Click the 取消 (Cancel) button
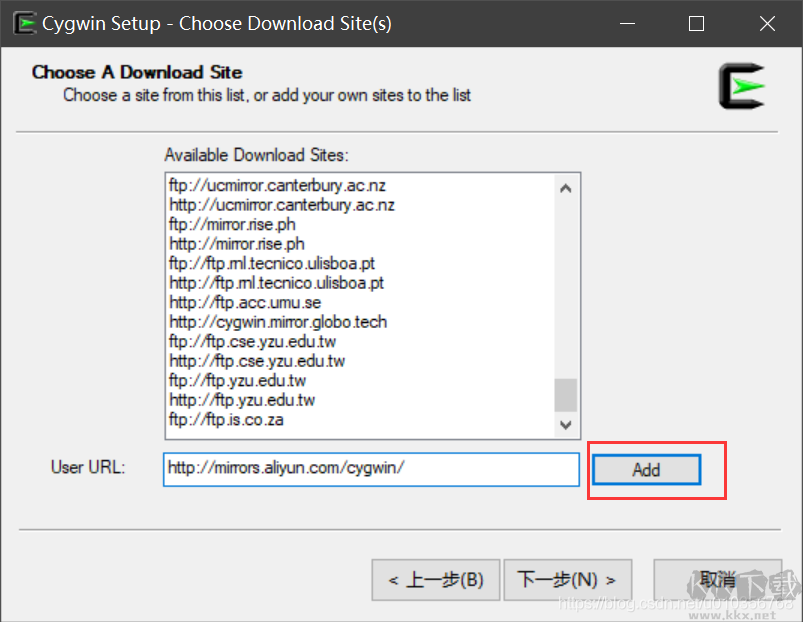Screen dimensions: 803x622 (x=720, y=580)
